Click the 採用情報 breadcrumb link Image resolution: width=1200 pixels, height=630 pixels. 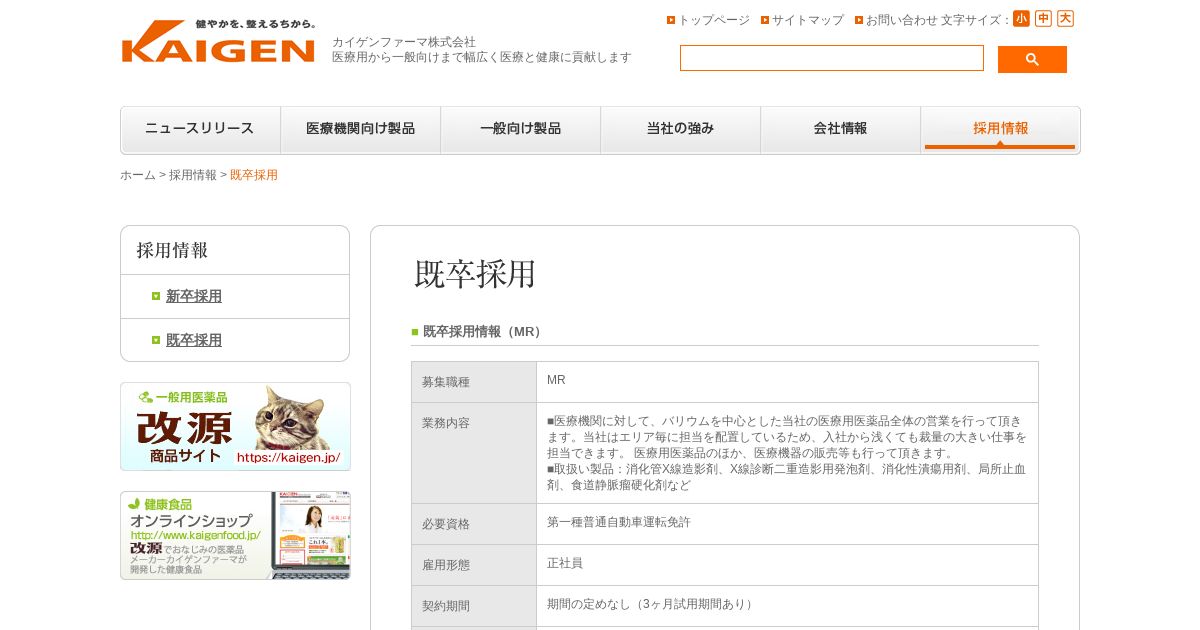click(x=193, y=175)
